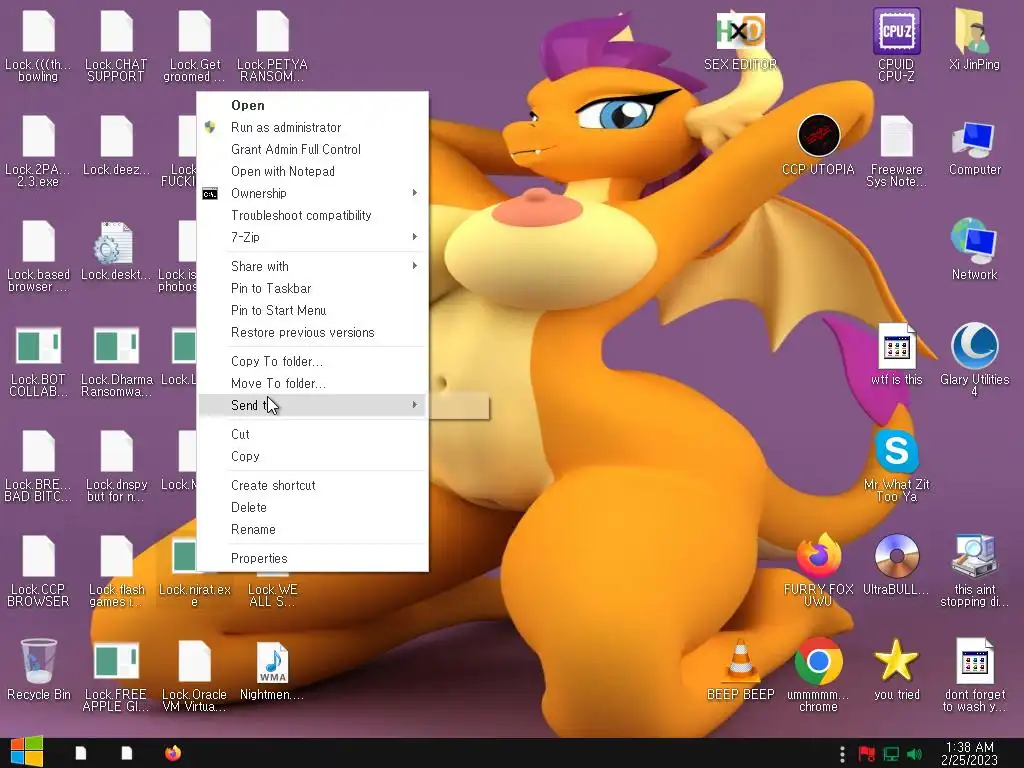Select the Lock.CCP BROWSER file icon
Screen dimensions: 1024x768
(x=39, y=556)
